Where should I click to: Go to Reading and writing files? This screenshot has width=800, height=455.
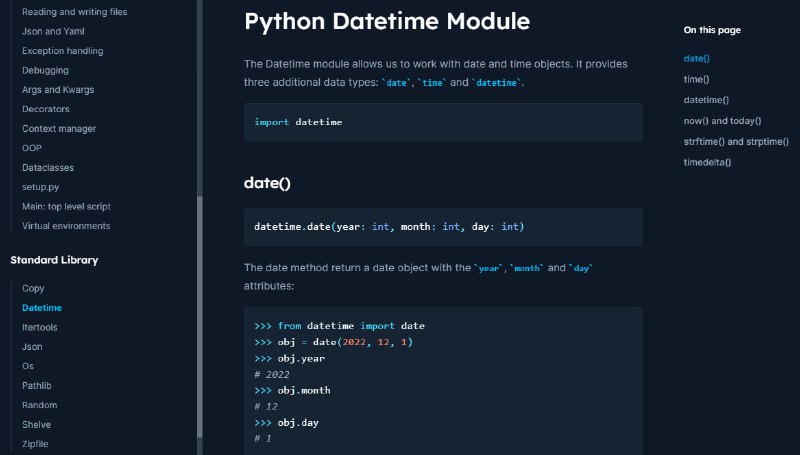(74, 12)
